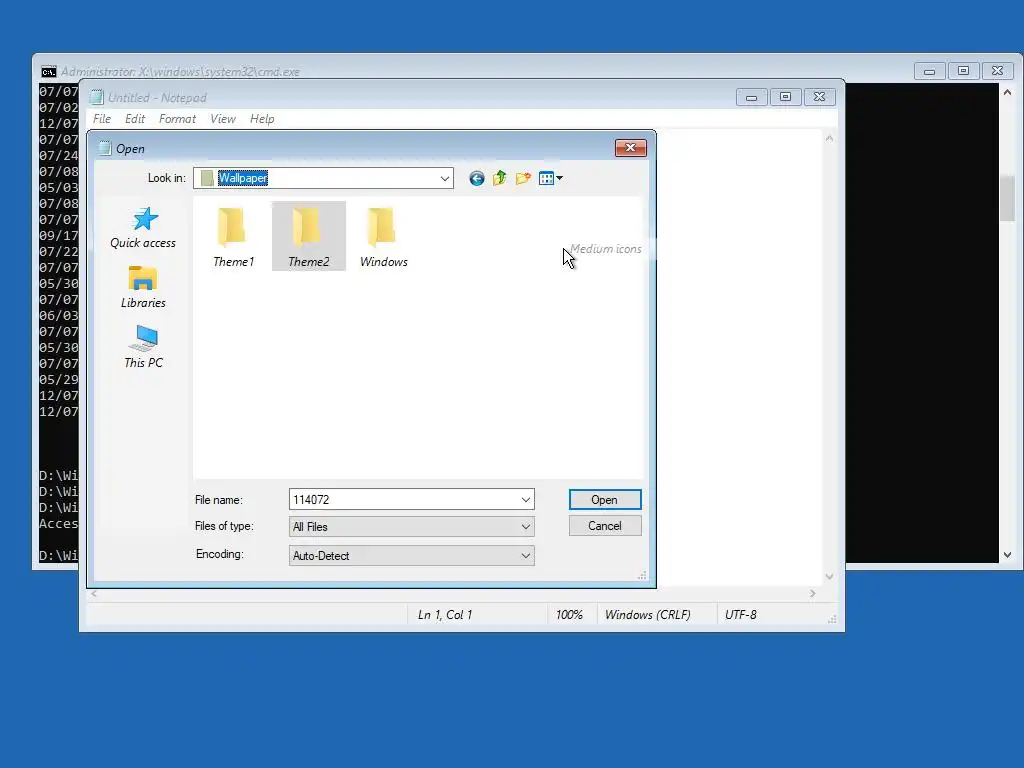Click the Open dialog resize grip
The height and width of the screenshot is (768, 1024).
tap(643, 575)
